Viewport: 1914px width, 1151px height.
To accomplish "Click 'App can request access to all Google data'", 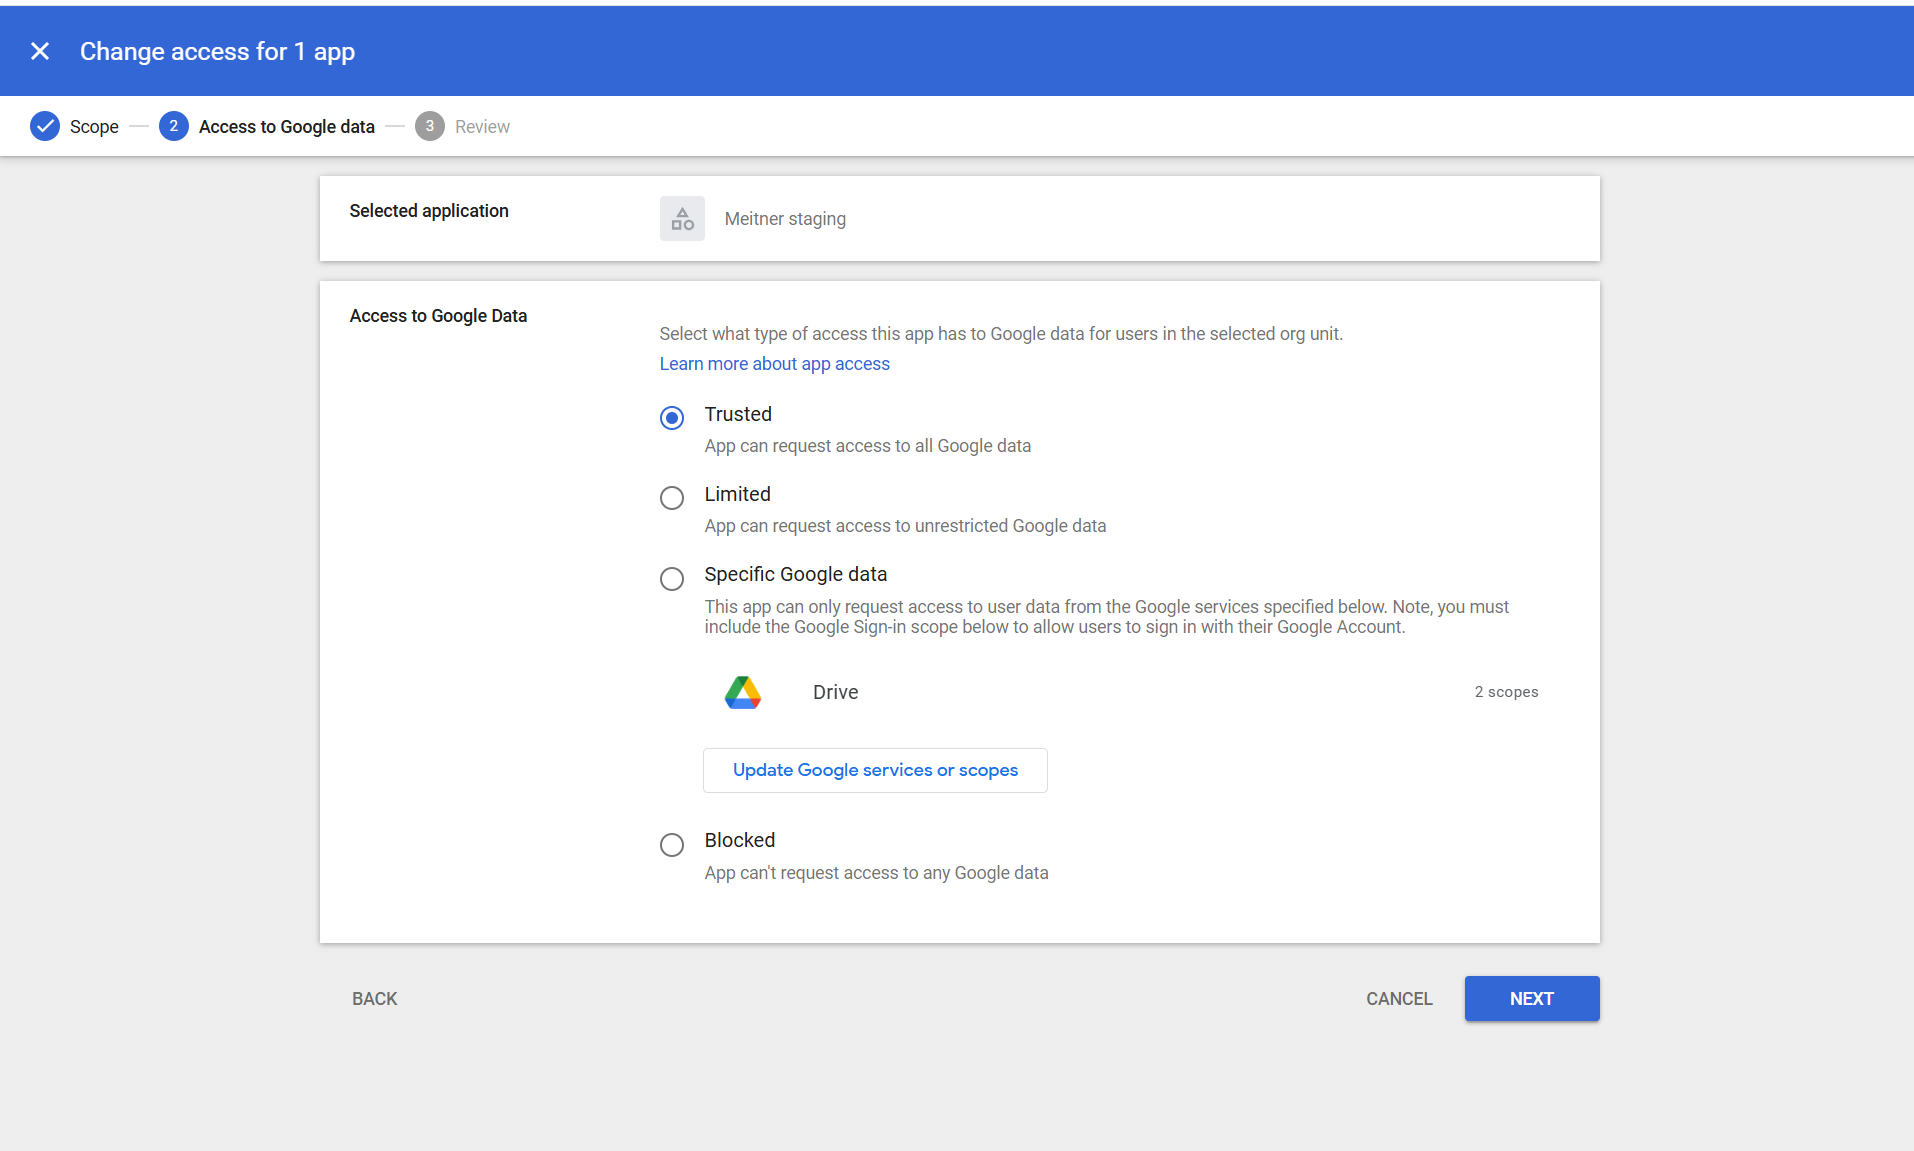I will pos(867,446).
